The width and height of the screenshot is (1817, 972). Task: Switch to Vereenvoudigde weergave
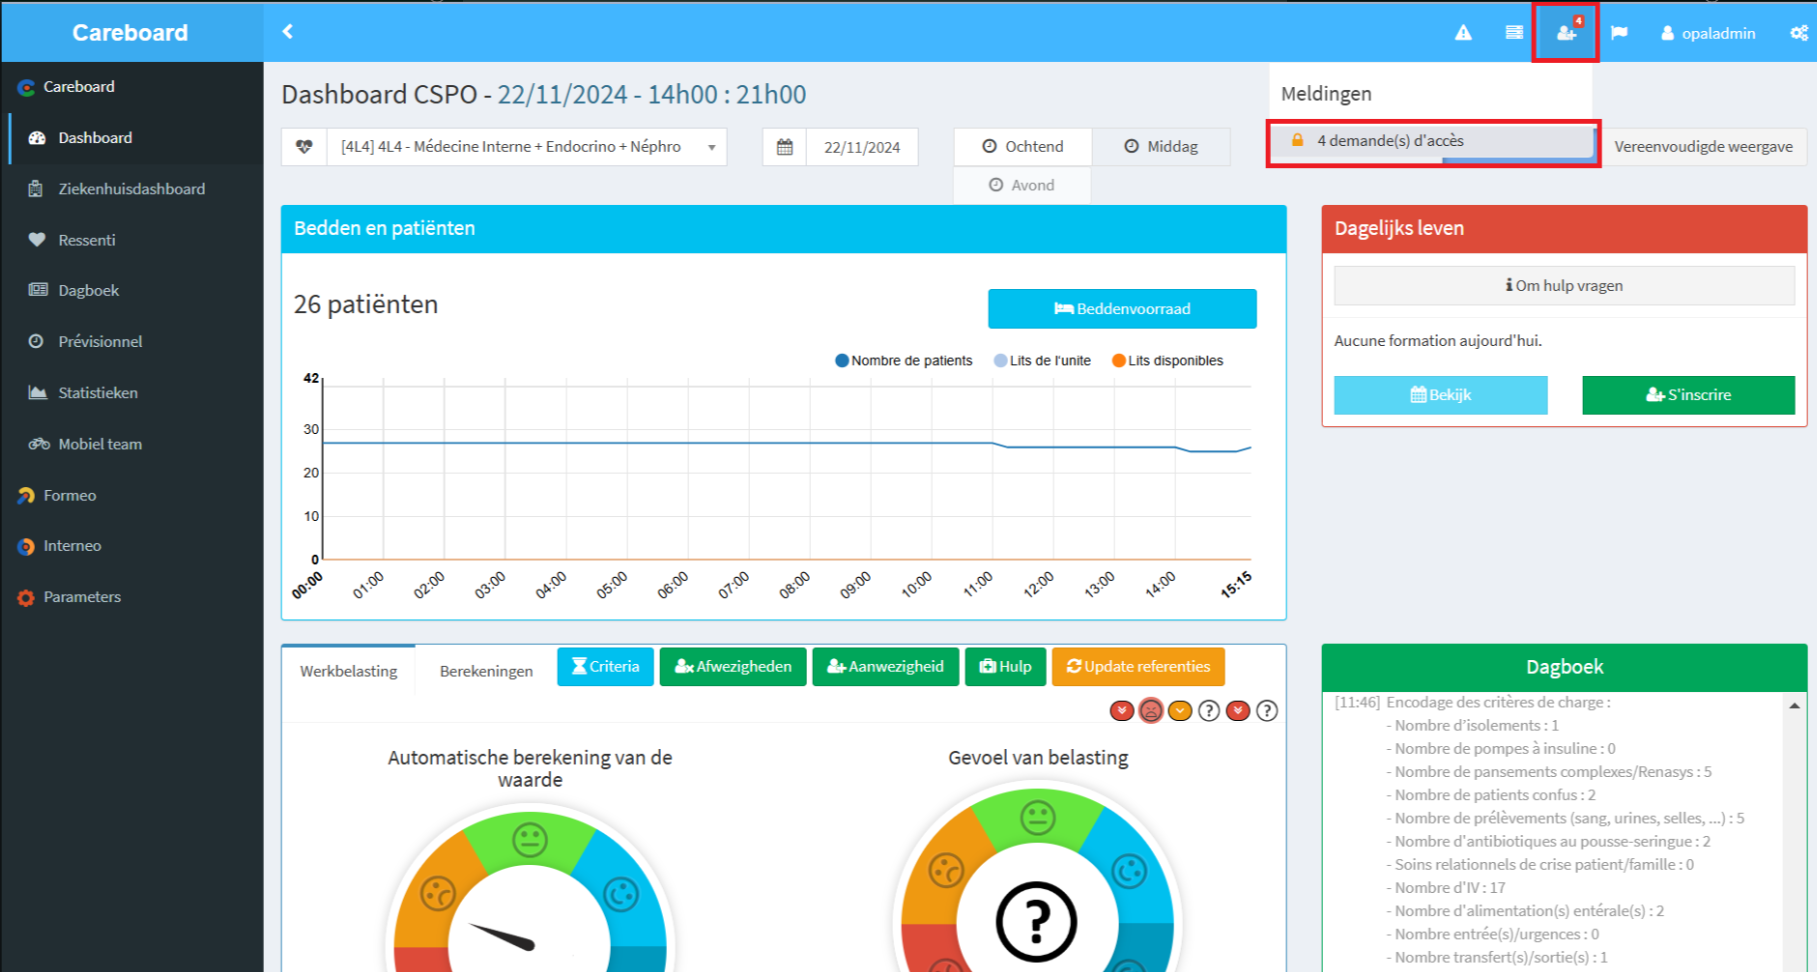click(1703, 147)
